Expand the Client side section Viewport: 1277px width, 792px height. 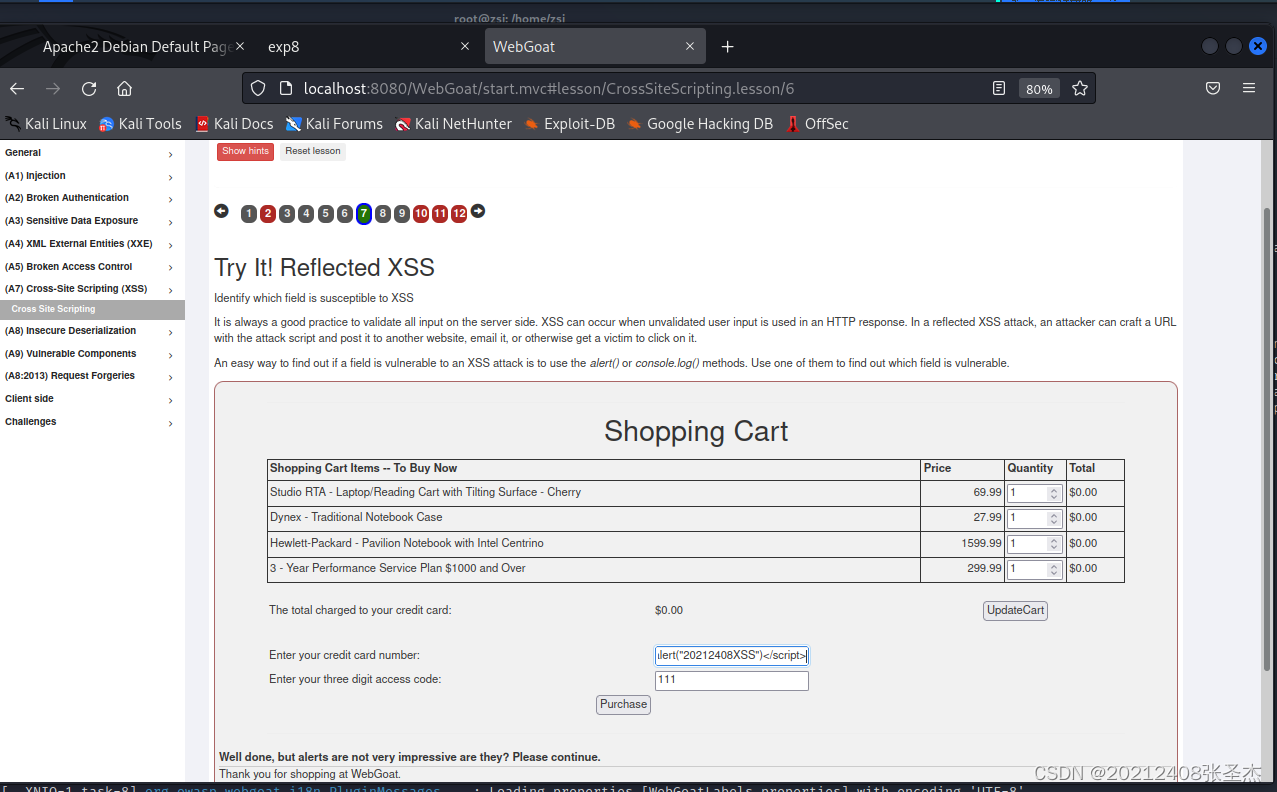92,399
